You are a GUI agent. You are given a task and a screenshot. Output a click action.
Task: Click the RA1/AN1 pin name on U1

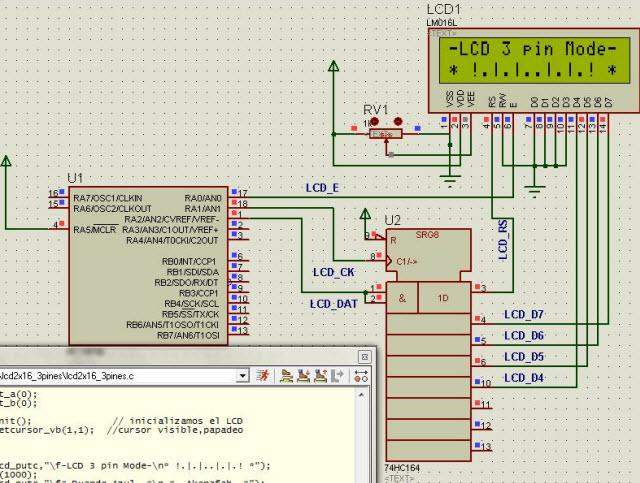point(203,209)
